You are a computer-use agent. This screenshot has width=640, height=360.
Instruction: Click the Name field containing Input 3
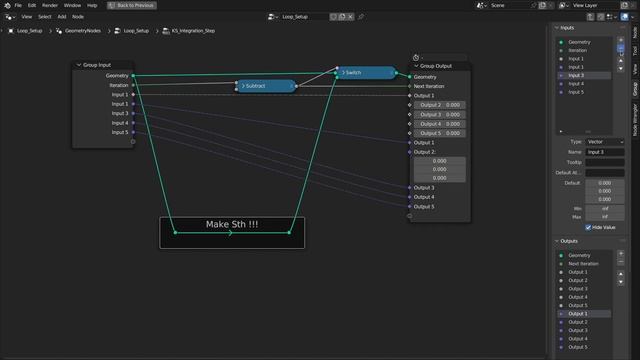pos(605,152)
